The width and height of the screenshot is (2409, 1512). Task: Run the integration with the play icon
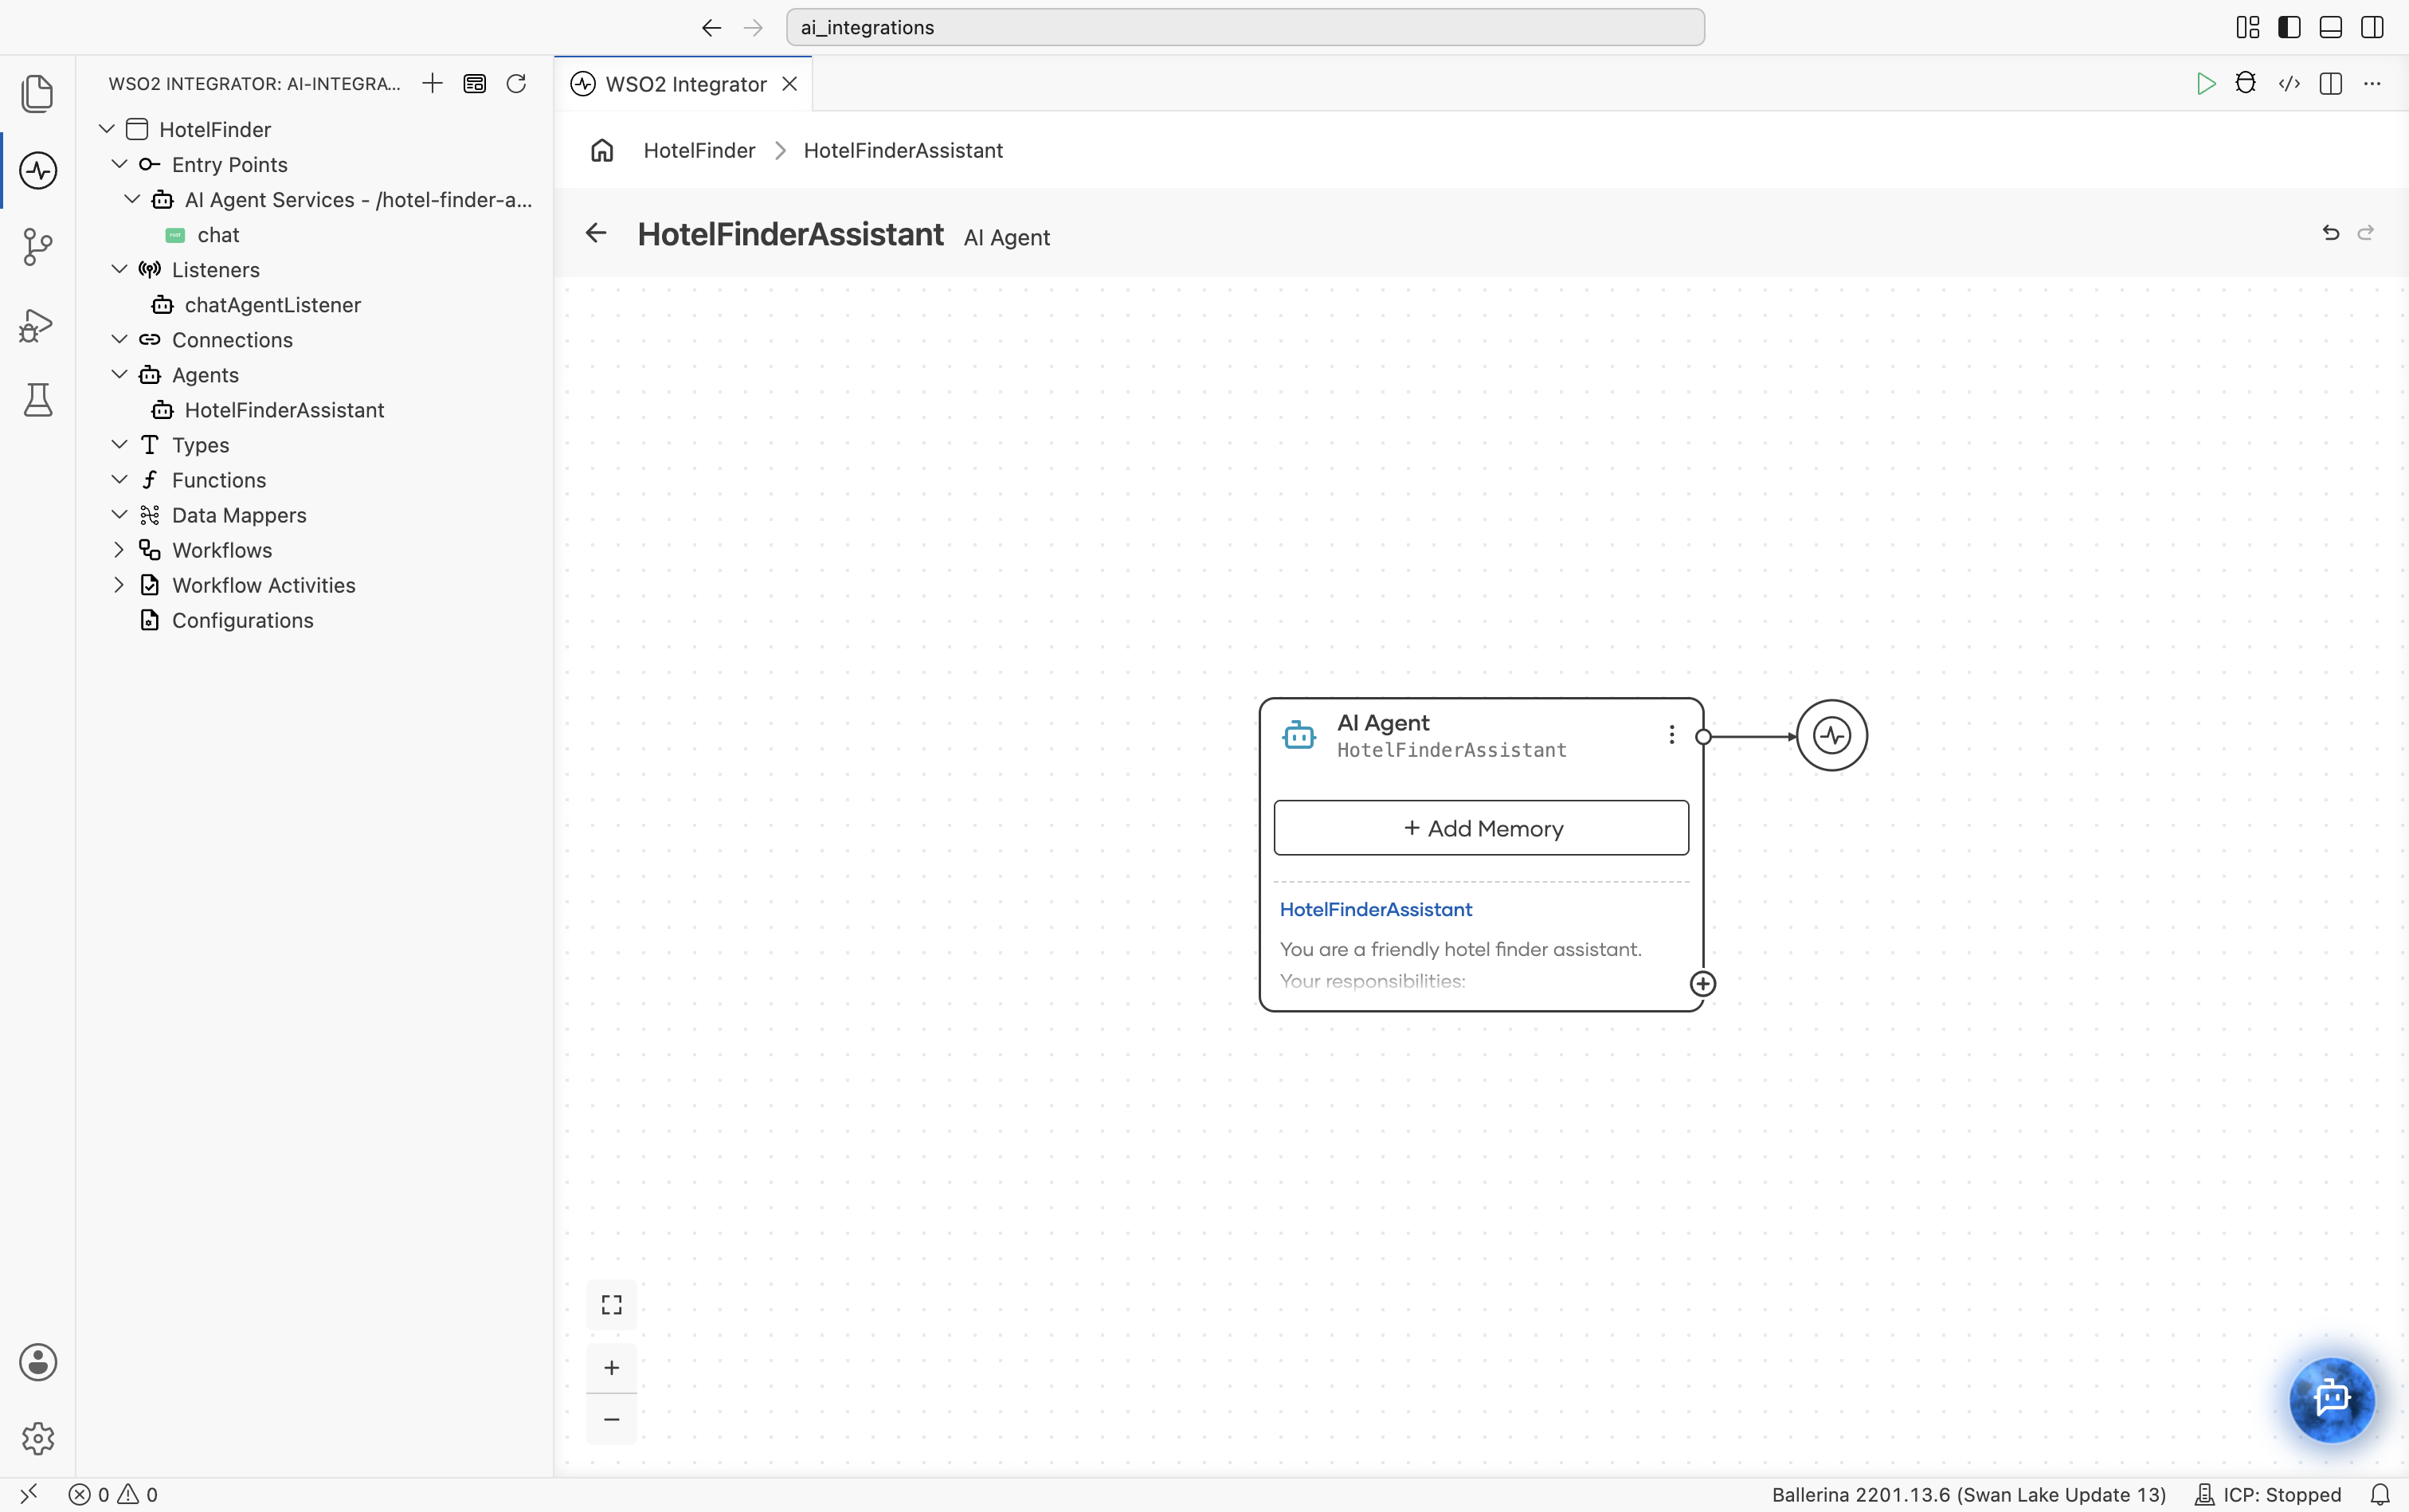[x=2205, y=83]
